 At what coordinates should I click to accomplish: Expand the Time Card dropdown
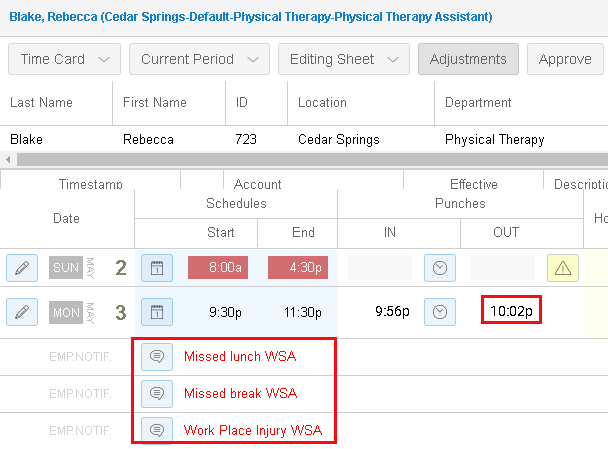(64, 59)
